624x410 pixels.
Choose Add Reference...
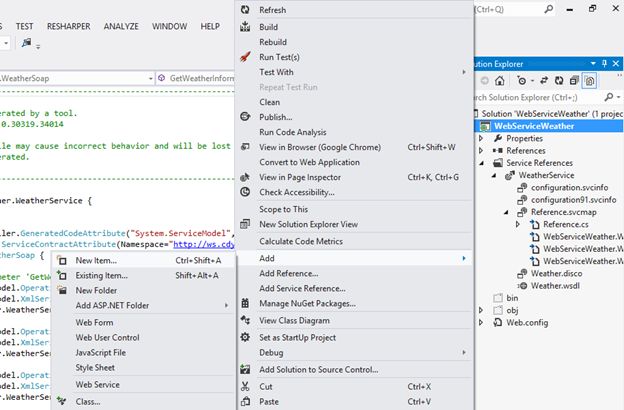tap(355, 273)
